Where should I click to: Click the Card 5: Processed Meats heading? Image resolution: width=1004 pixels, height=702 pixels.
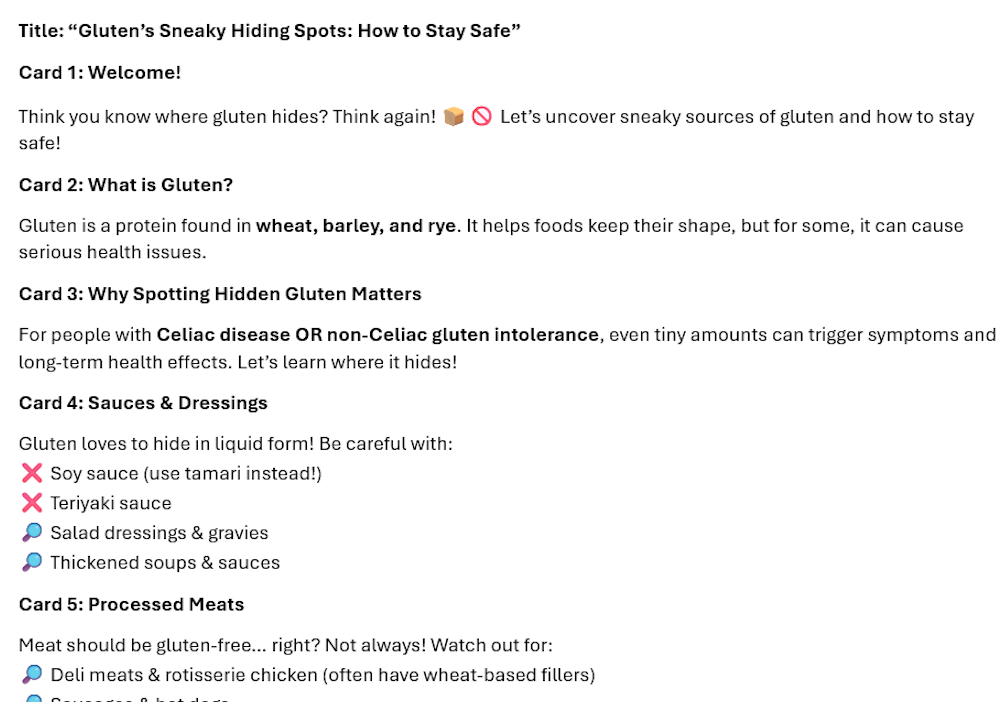coord(131,604)
